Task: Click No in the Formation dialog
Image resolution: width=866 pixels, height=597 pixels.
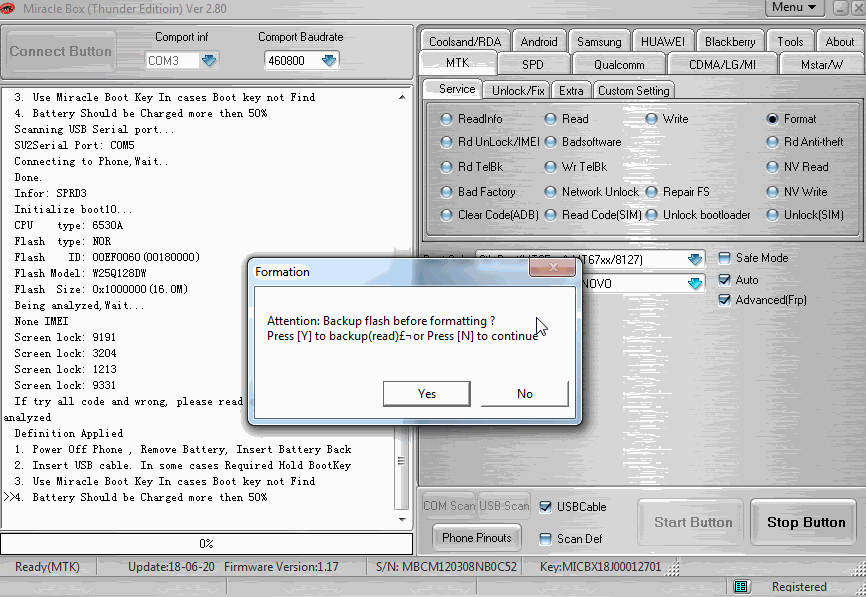Action: point(525,394)
